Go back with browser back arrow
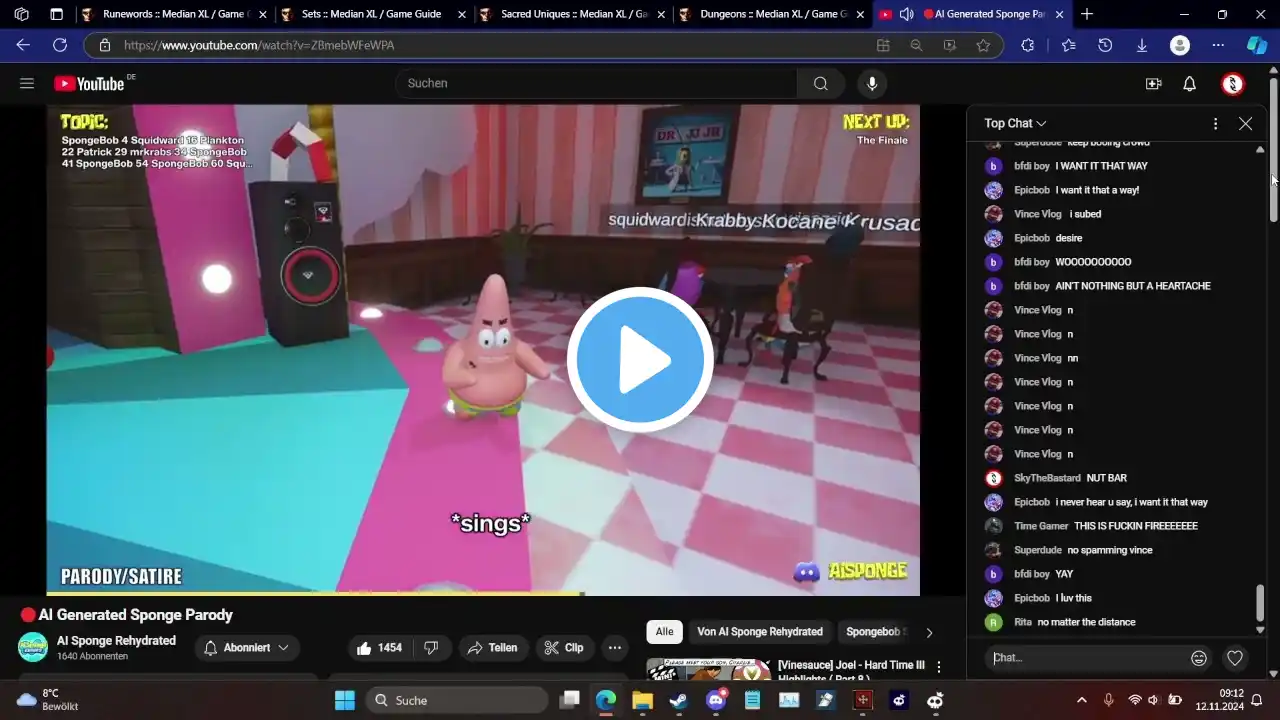 click(x=23, y=45)
